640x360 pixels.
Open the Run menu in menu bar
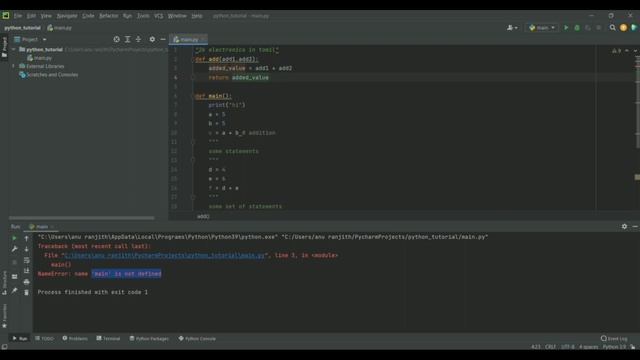point(127,16)
